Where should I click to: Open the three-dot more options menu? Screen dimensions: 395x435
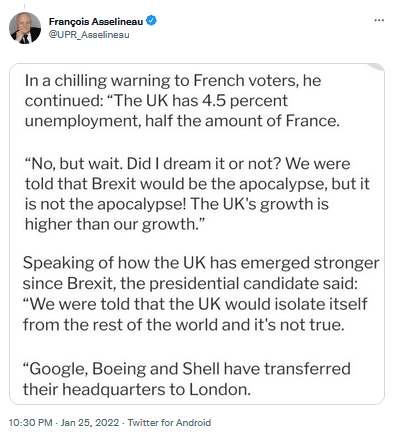tap(379, 21)
